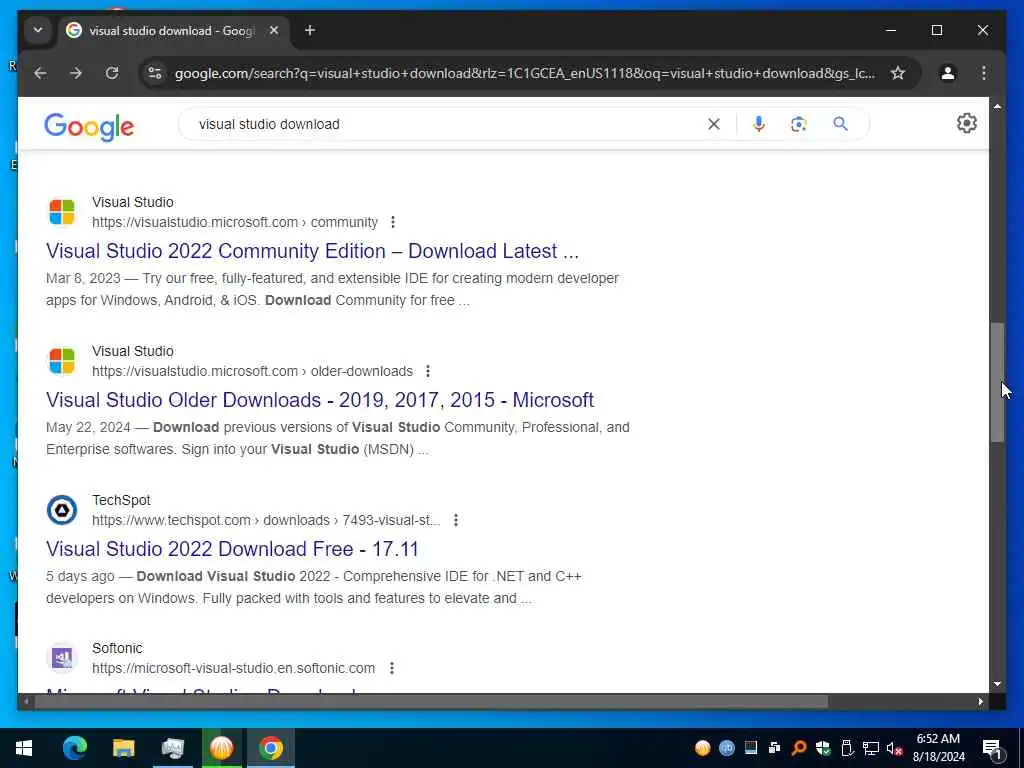The height and width of the screenshot is (768, 1024).
Task: Click the vertical scrollbar thumb
Action: [997, 383]
